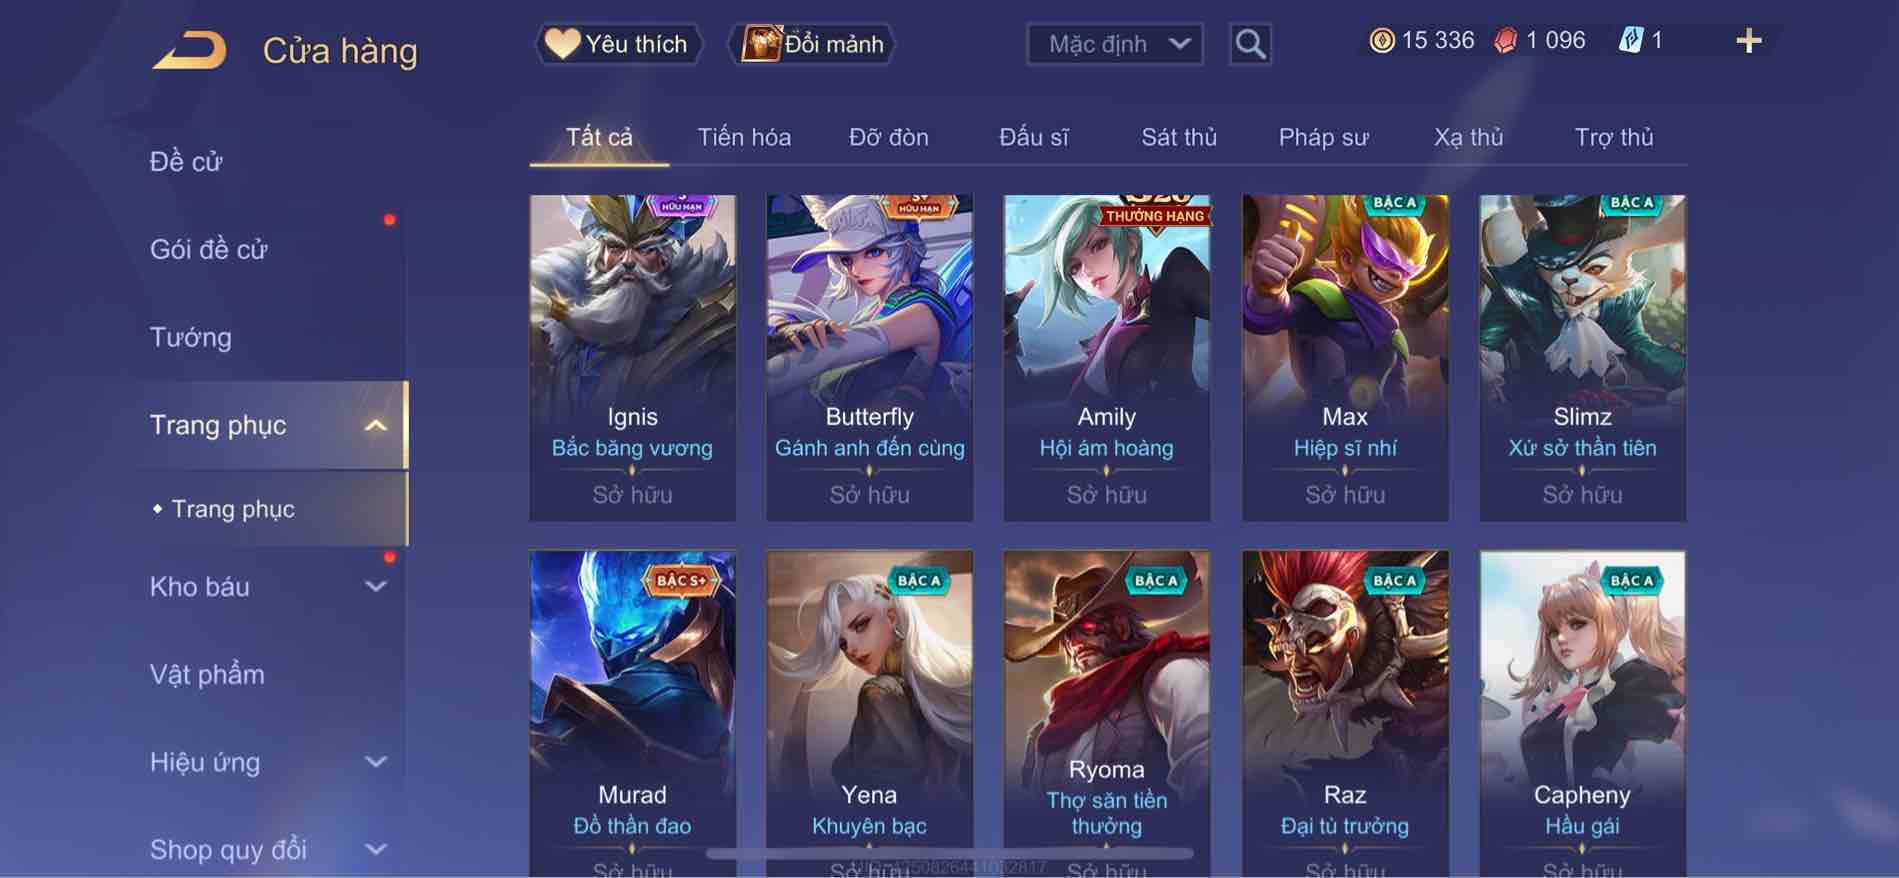Click the blue ticket currency icon

[1630, 41]
